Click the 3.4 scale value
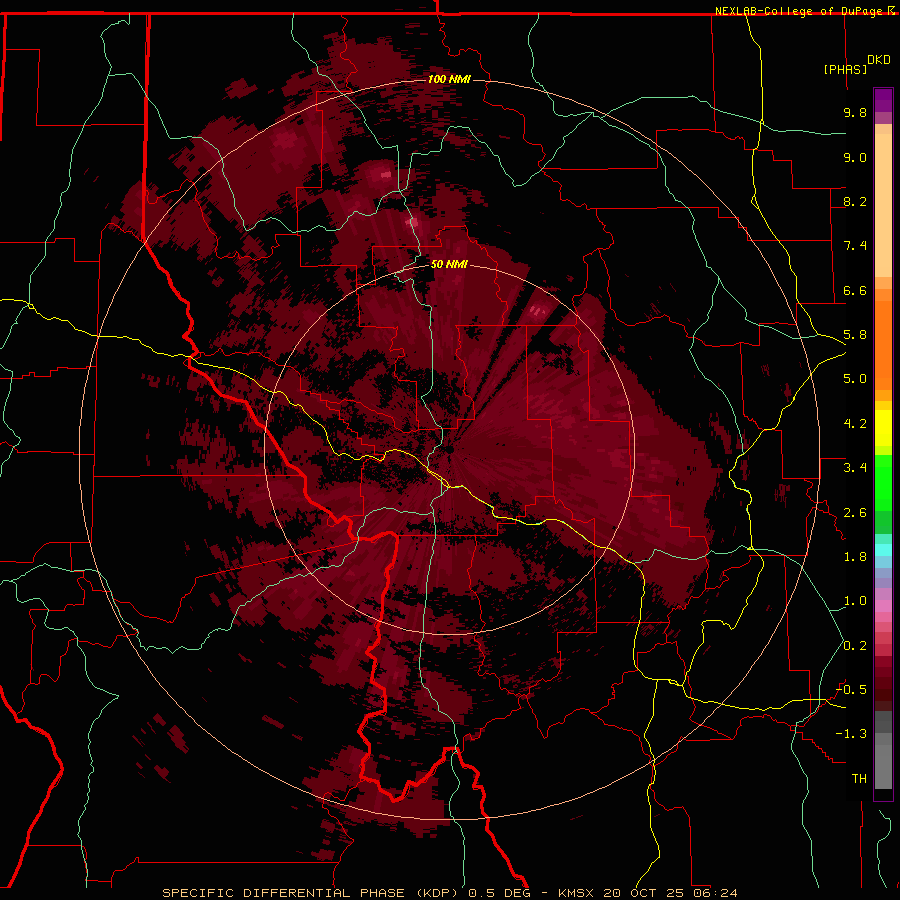 click(855, 468)
